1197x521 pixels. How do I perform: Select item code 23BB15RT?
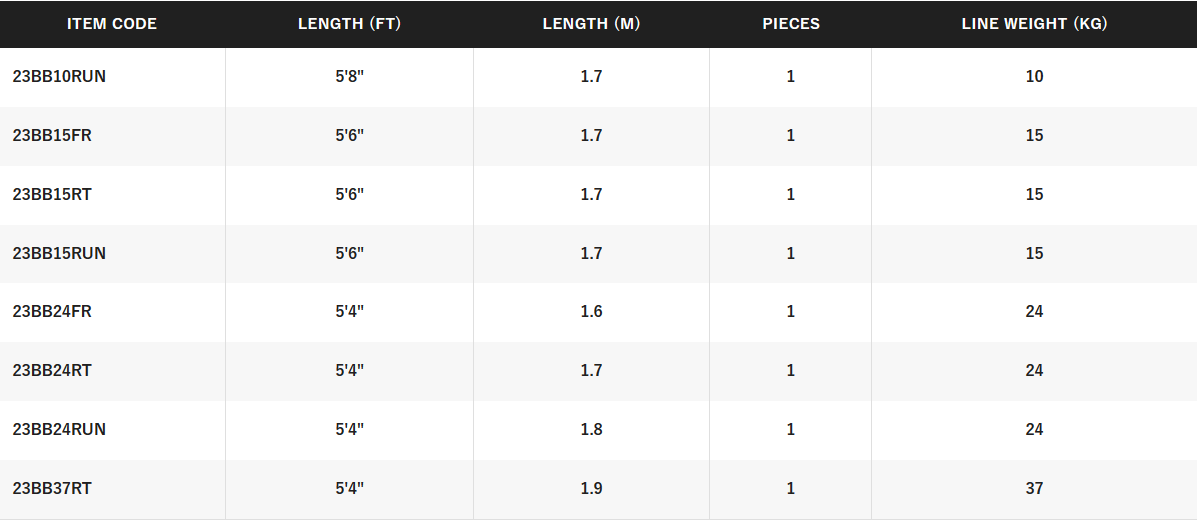point(52,195)
